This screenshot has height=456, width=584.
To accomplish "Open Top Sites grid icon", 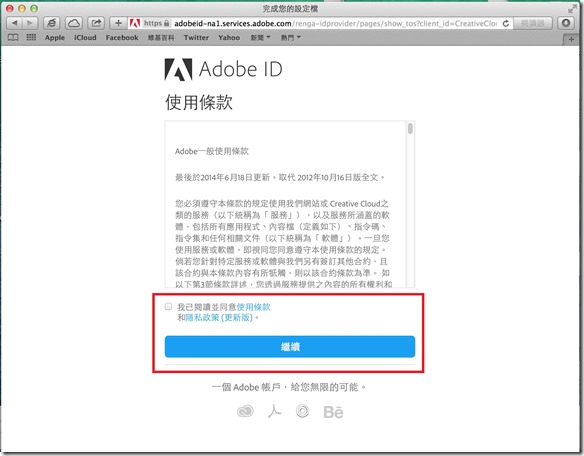I will click(31, 37).
